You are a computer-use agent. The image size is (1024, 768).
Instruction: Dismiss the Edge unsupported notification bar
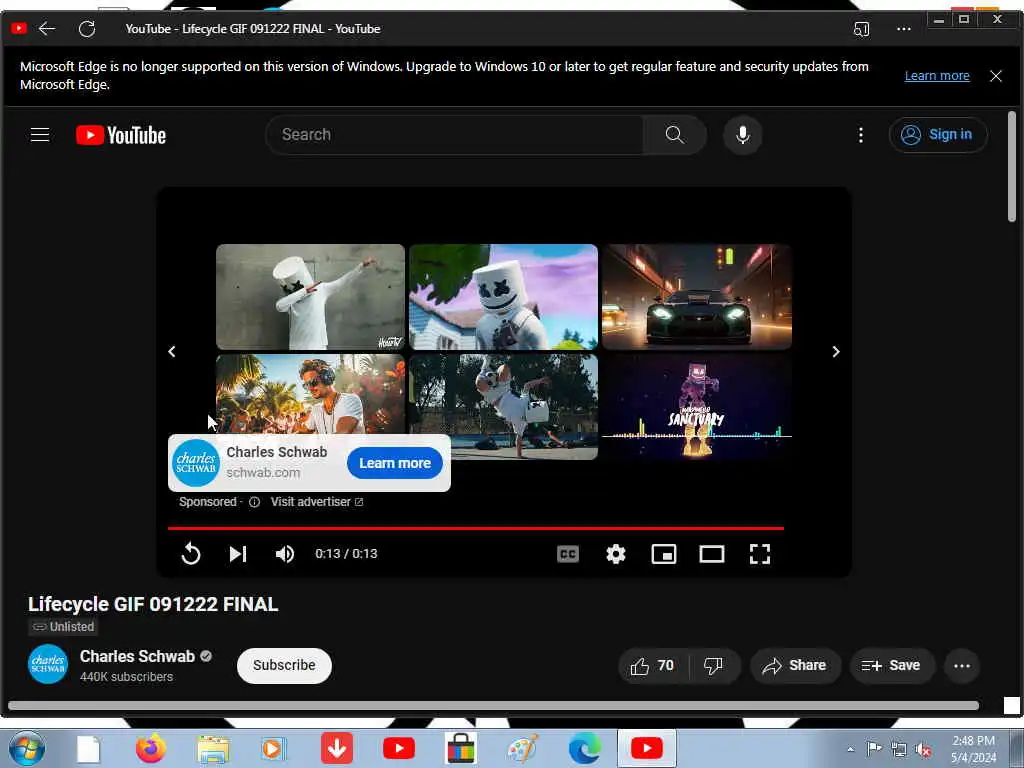pyautogui.click(x=995, y=76)
